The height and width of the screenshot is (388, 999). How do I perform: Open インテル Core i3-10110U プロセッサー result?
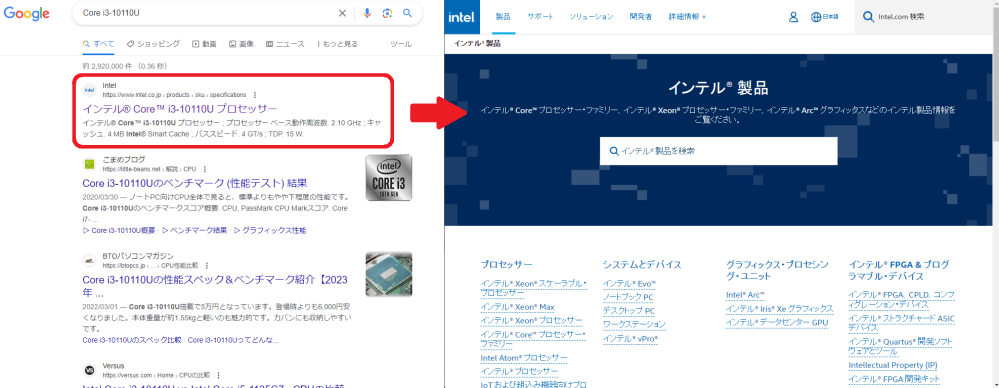[180, 108]
